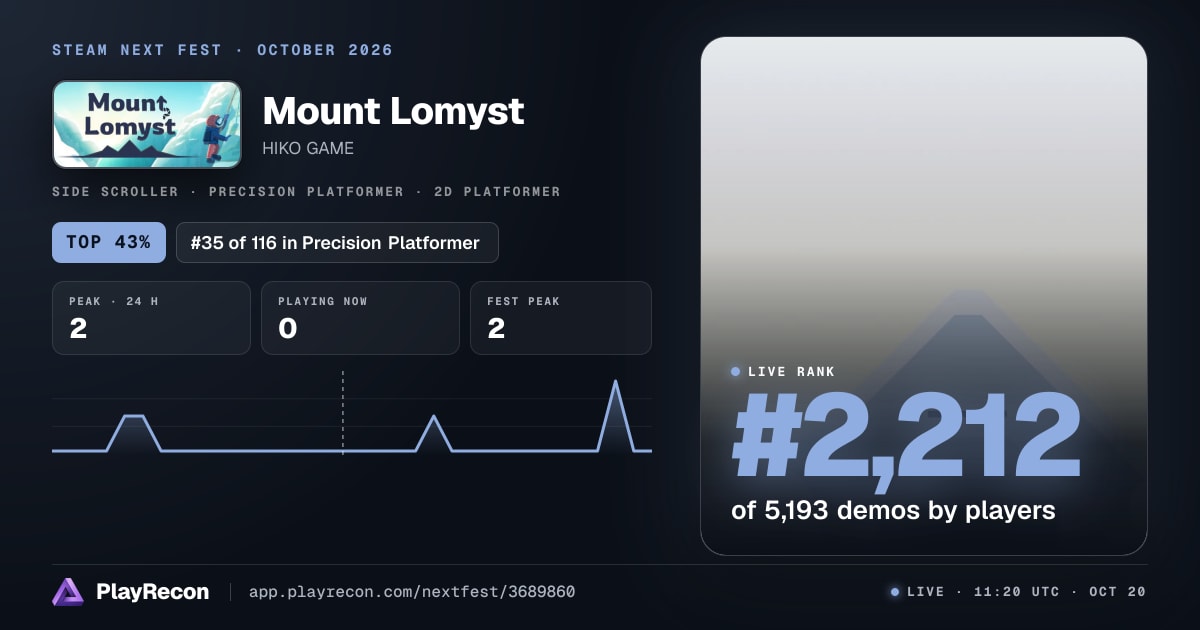The width and height of the screenshot is (1200, 630).
Task: Open the app.playrecon.com/nextfest/3689860 link
Action: pyautogui.click(x=412, y=592)
